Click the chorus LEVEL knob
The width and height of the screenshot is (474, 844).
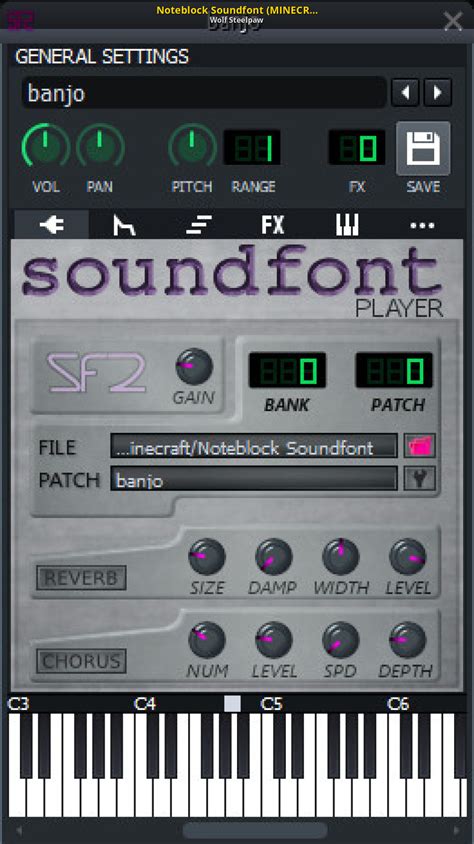(273, 640)
